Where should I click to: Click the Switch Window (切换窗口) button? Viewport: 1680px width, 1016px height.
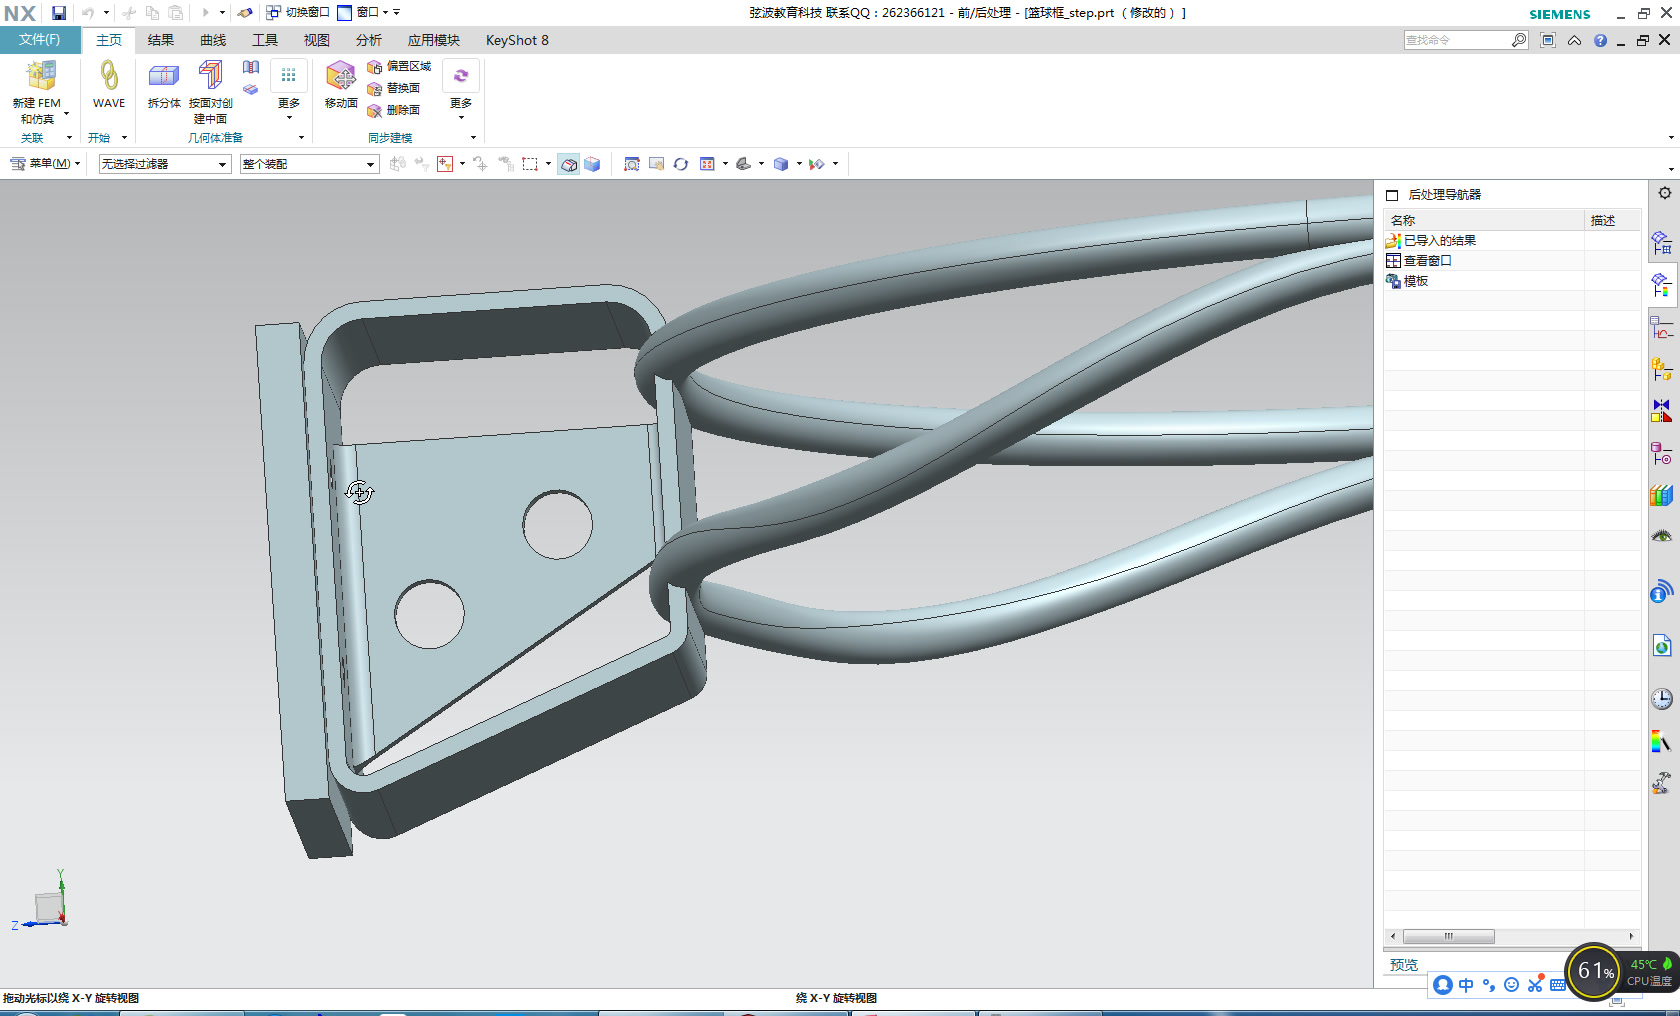[x=298, y=13]
